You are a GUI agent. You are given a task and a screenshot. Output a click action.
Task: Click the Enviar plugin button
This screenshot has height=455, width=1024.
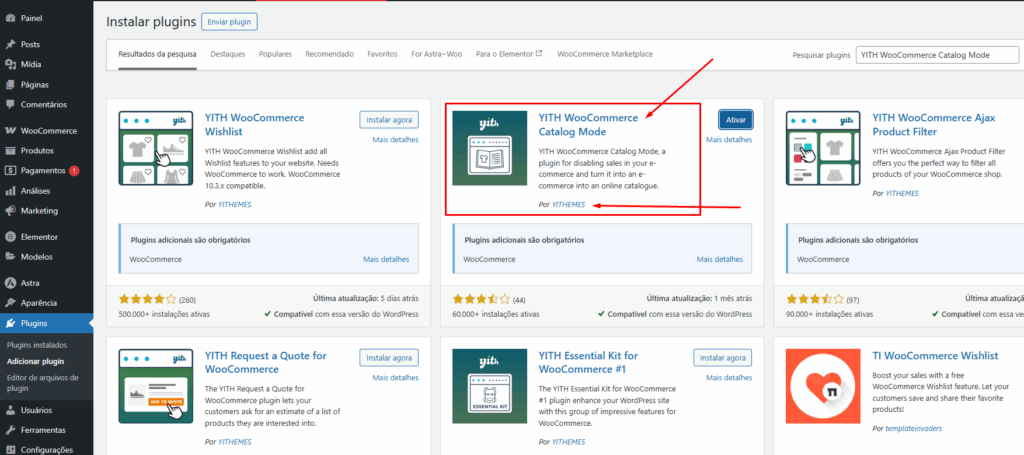click(x=230, y=22)
